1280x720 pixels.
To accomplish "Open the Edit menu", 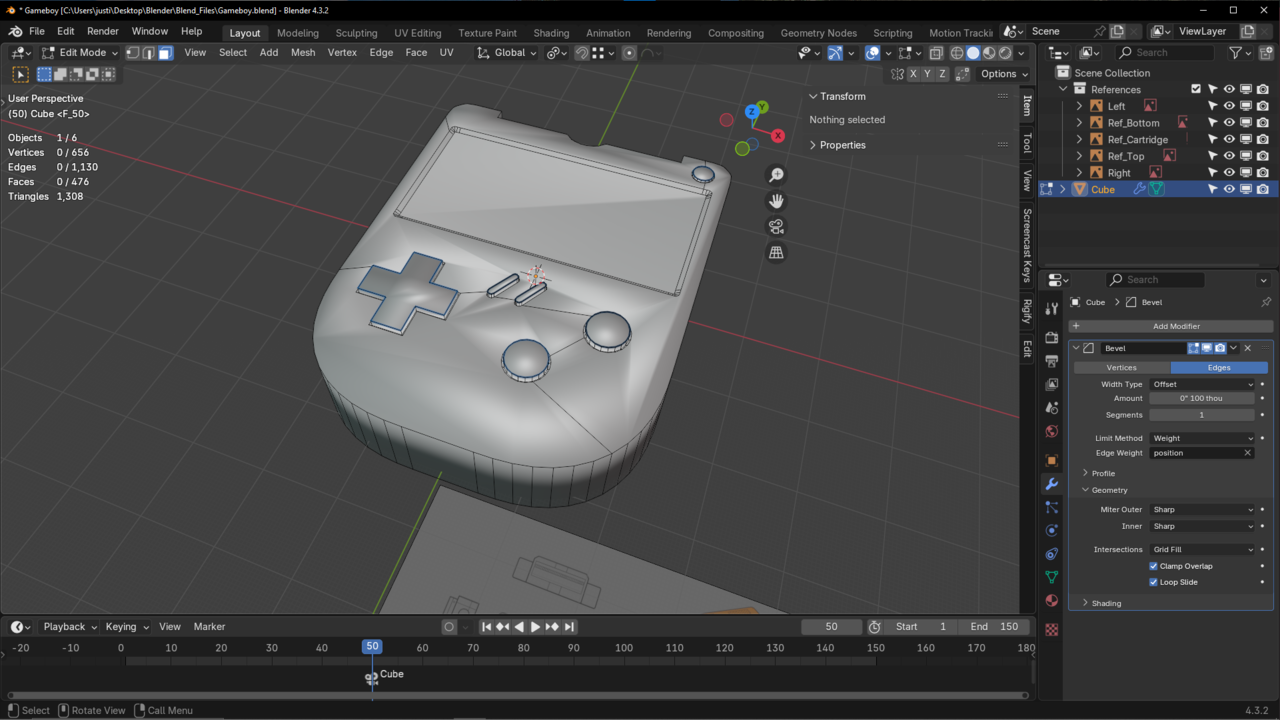I will [x=66, y=31].
